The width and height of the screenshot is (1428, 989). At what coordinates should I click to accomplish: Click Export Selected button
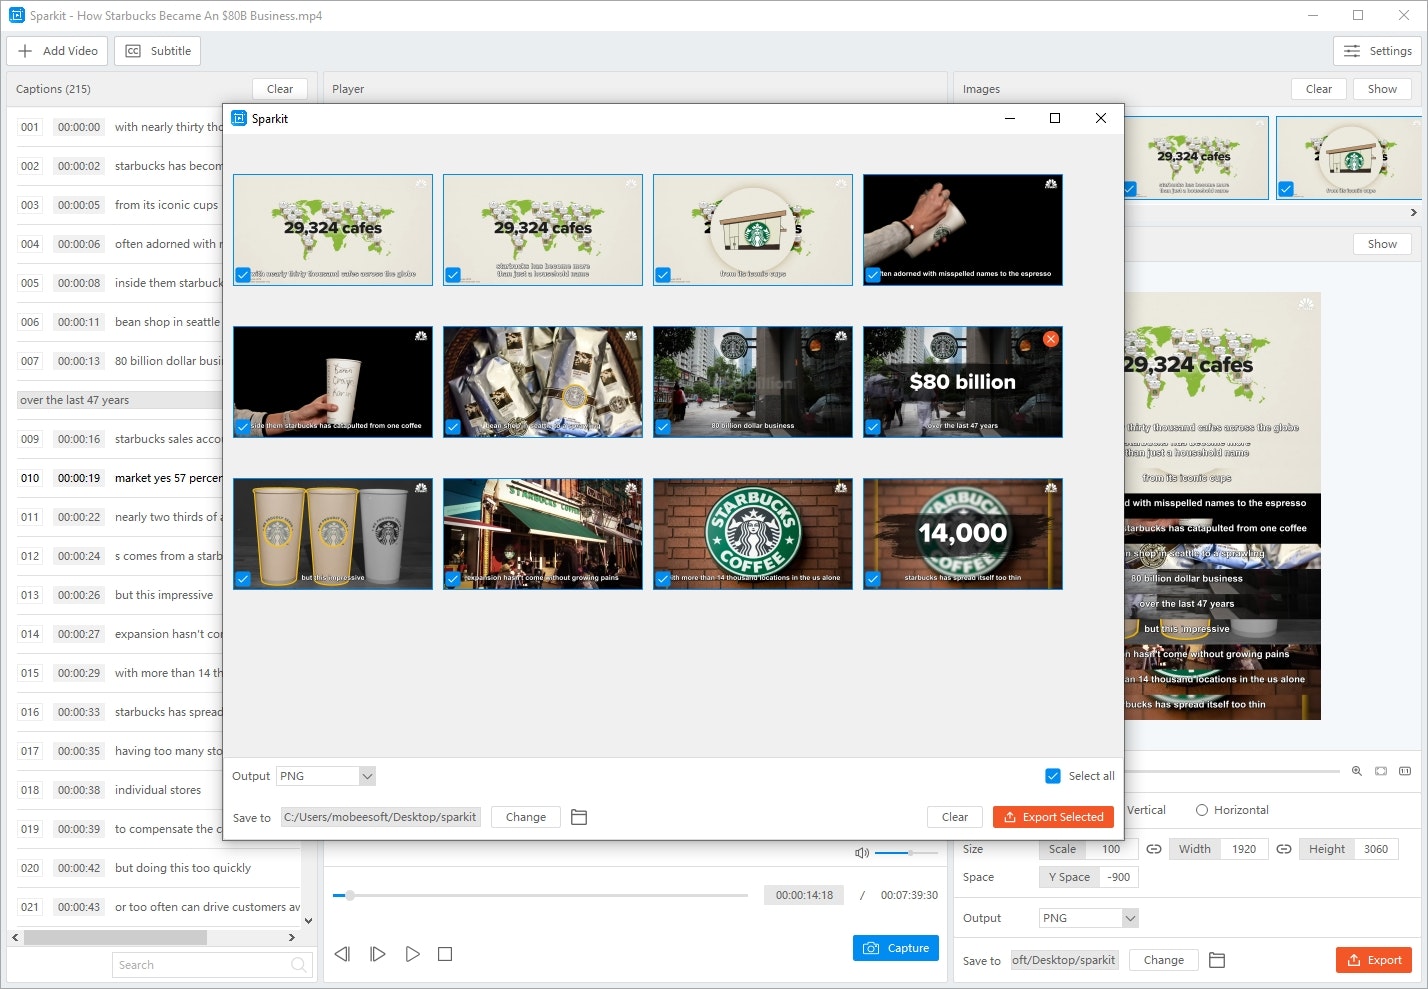(x=1054, y=817)
